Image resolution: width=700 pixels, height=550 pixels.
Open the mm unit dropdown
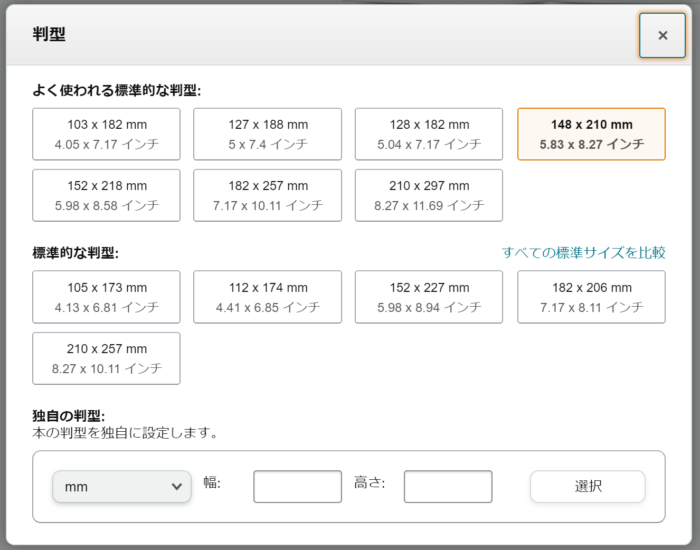point(122,486)
